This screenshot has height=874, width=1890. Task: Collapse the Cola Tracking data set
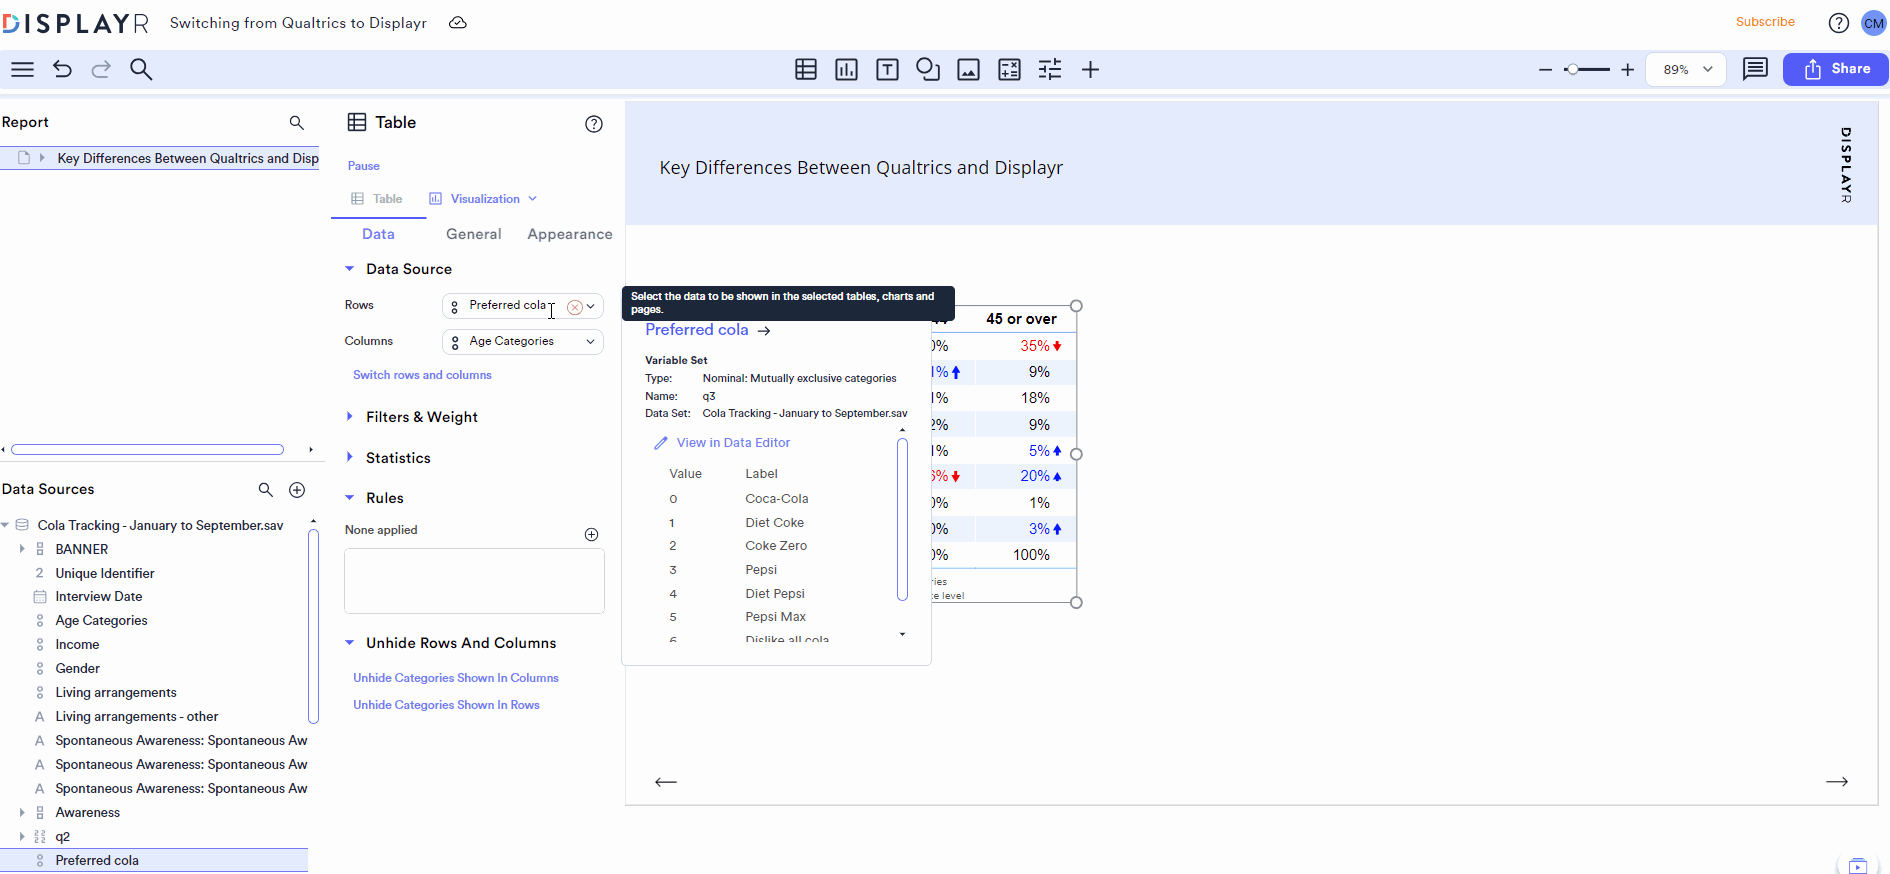(x=5, y=525)
